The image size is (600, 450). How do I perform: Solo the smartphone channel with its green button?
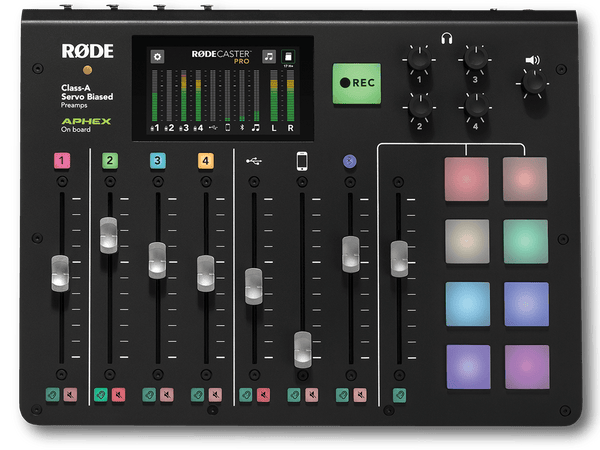[294, 395]
